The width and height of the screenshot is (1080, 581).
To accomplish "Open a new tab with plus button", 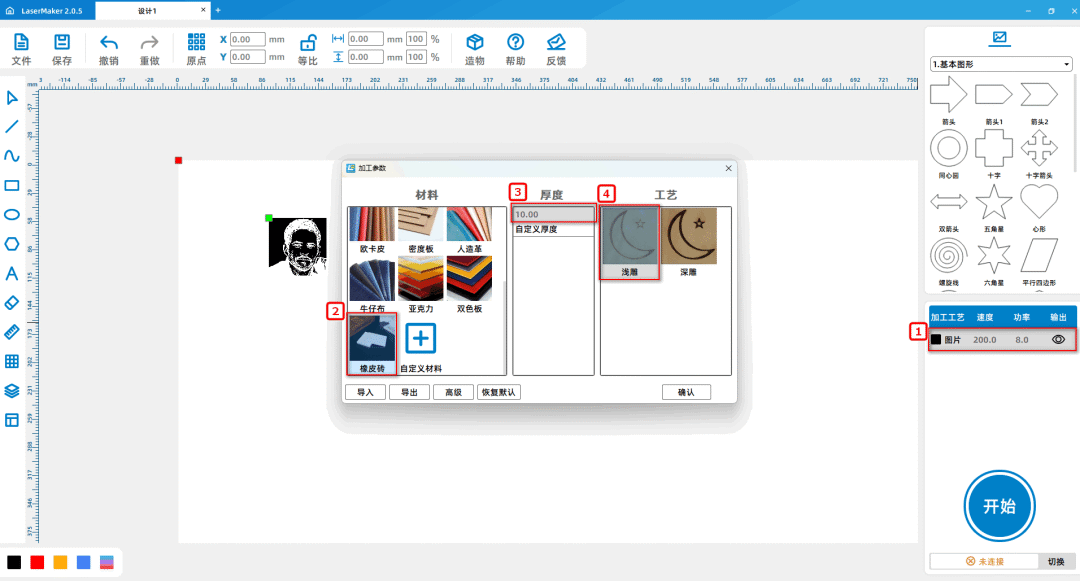I will (x=218, y=10).
